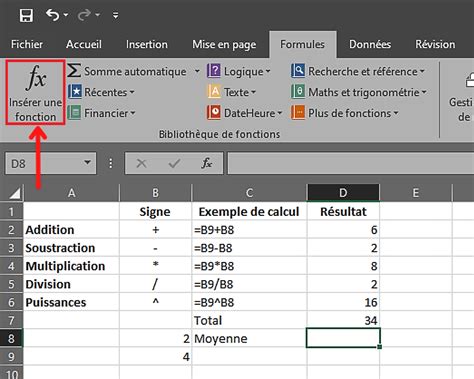The width and height of the screenshot is (474, 379).
Task: Click the Moyenne label cell
Action: pyautogui.click(x=249, y=338)
